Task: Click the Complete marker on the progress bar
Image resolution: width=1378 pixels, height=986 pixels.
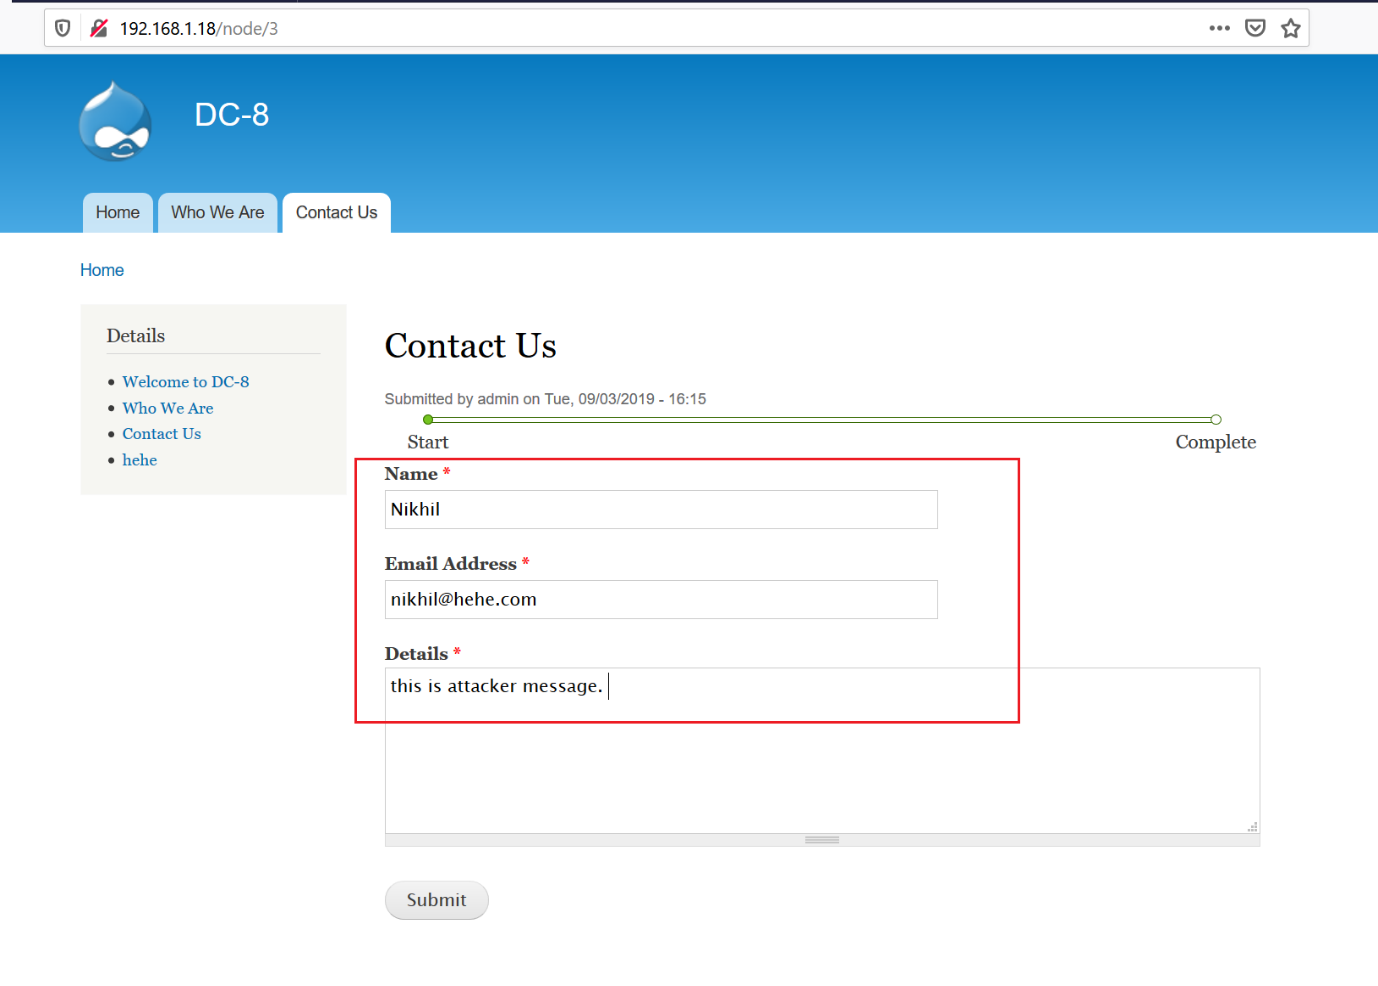Action: pos(1216,420)
